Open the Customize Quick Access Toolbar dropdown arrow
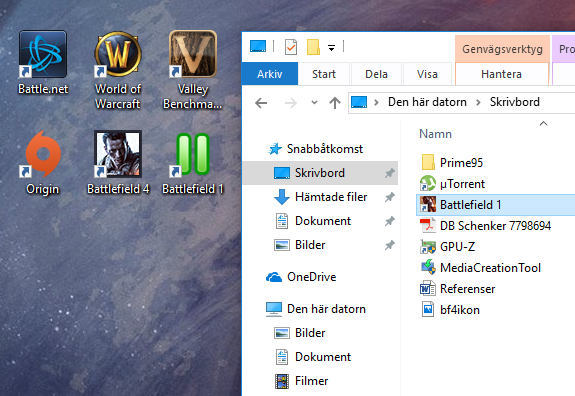This screenshot has height=396, width=575. coord(332,47)
